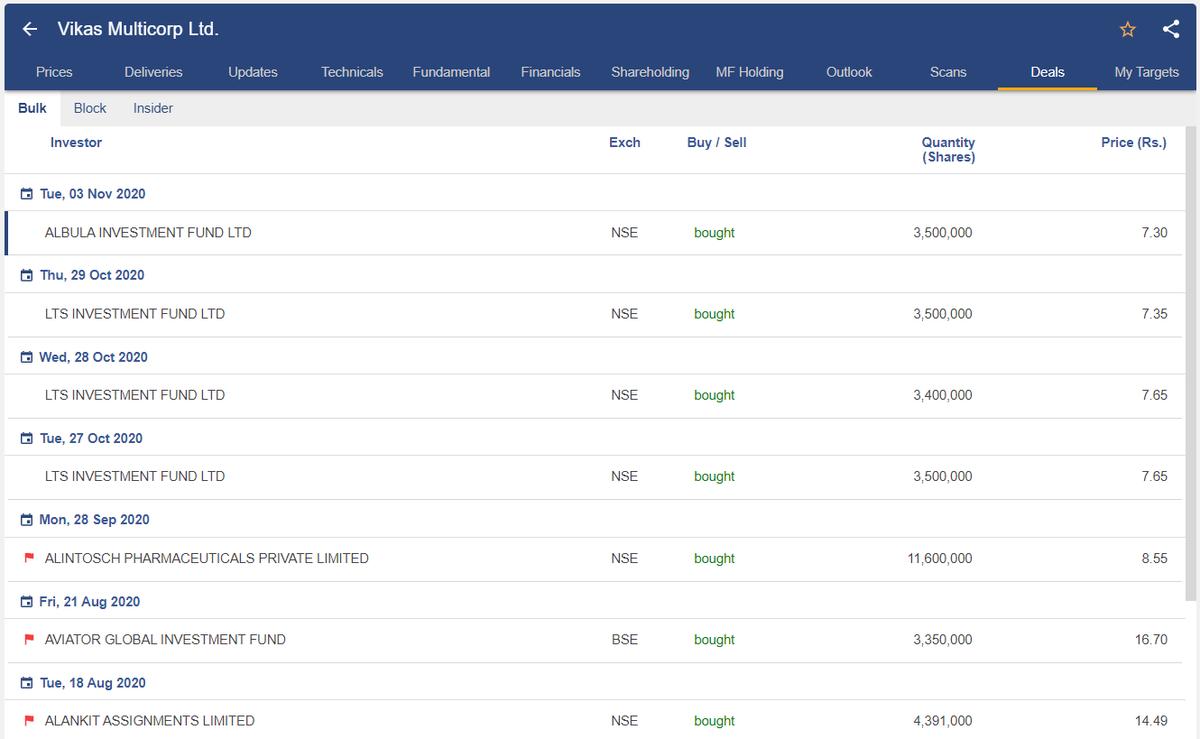Open LTS Investment Fund on 29 Oct 2020
Image resolution: width=1200 pixels, height=739 pixels.
[x=135, y=314]
